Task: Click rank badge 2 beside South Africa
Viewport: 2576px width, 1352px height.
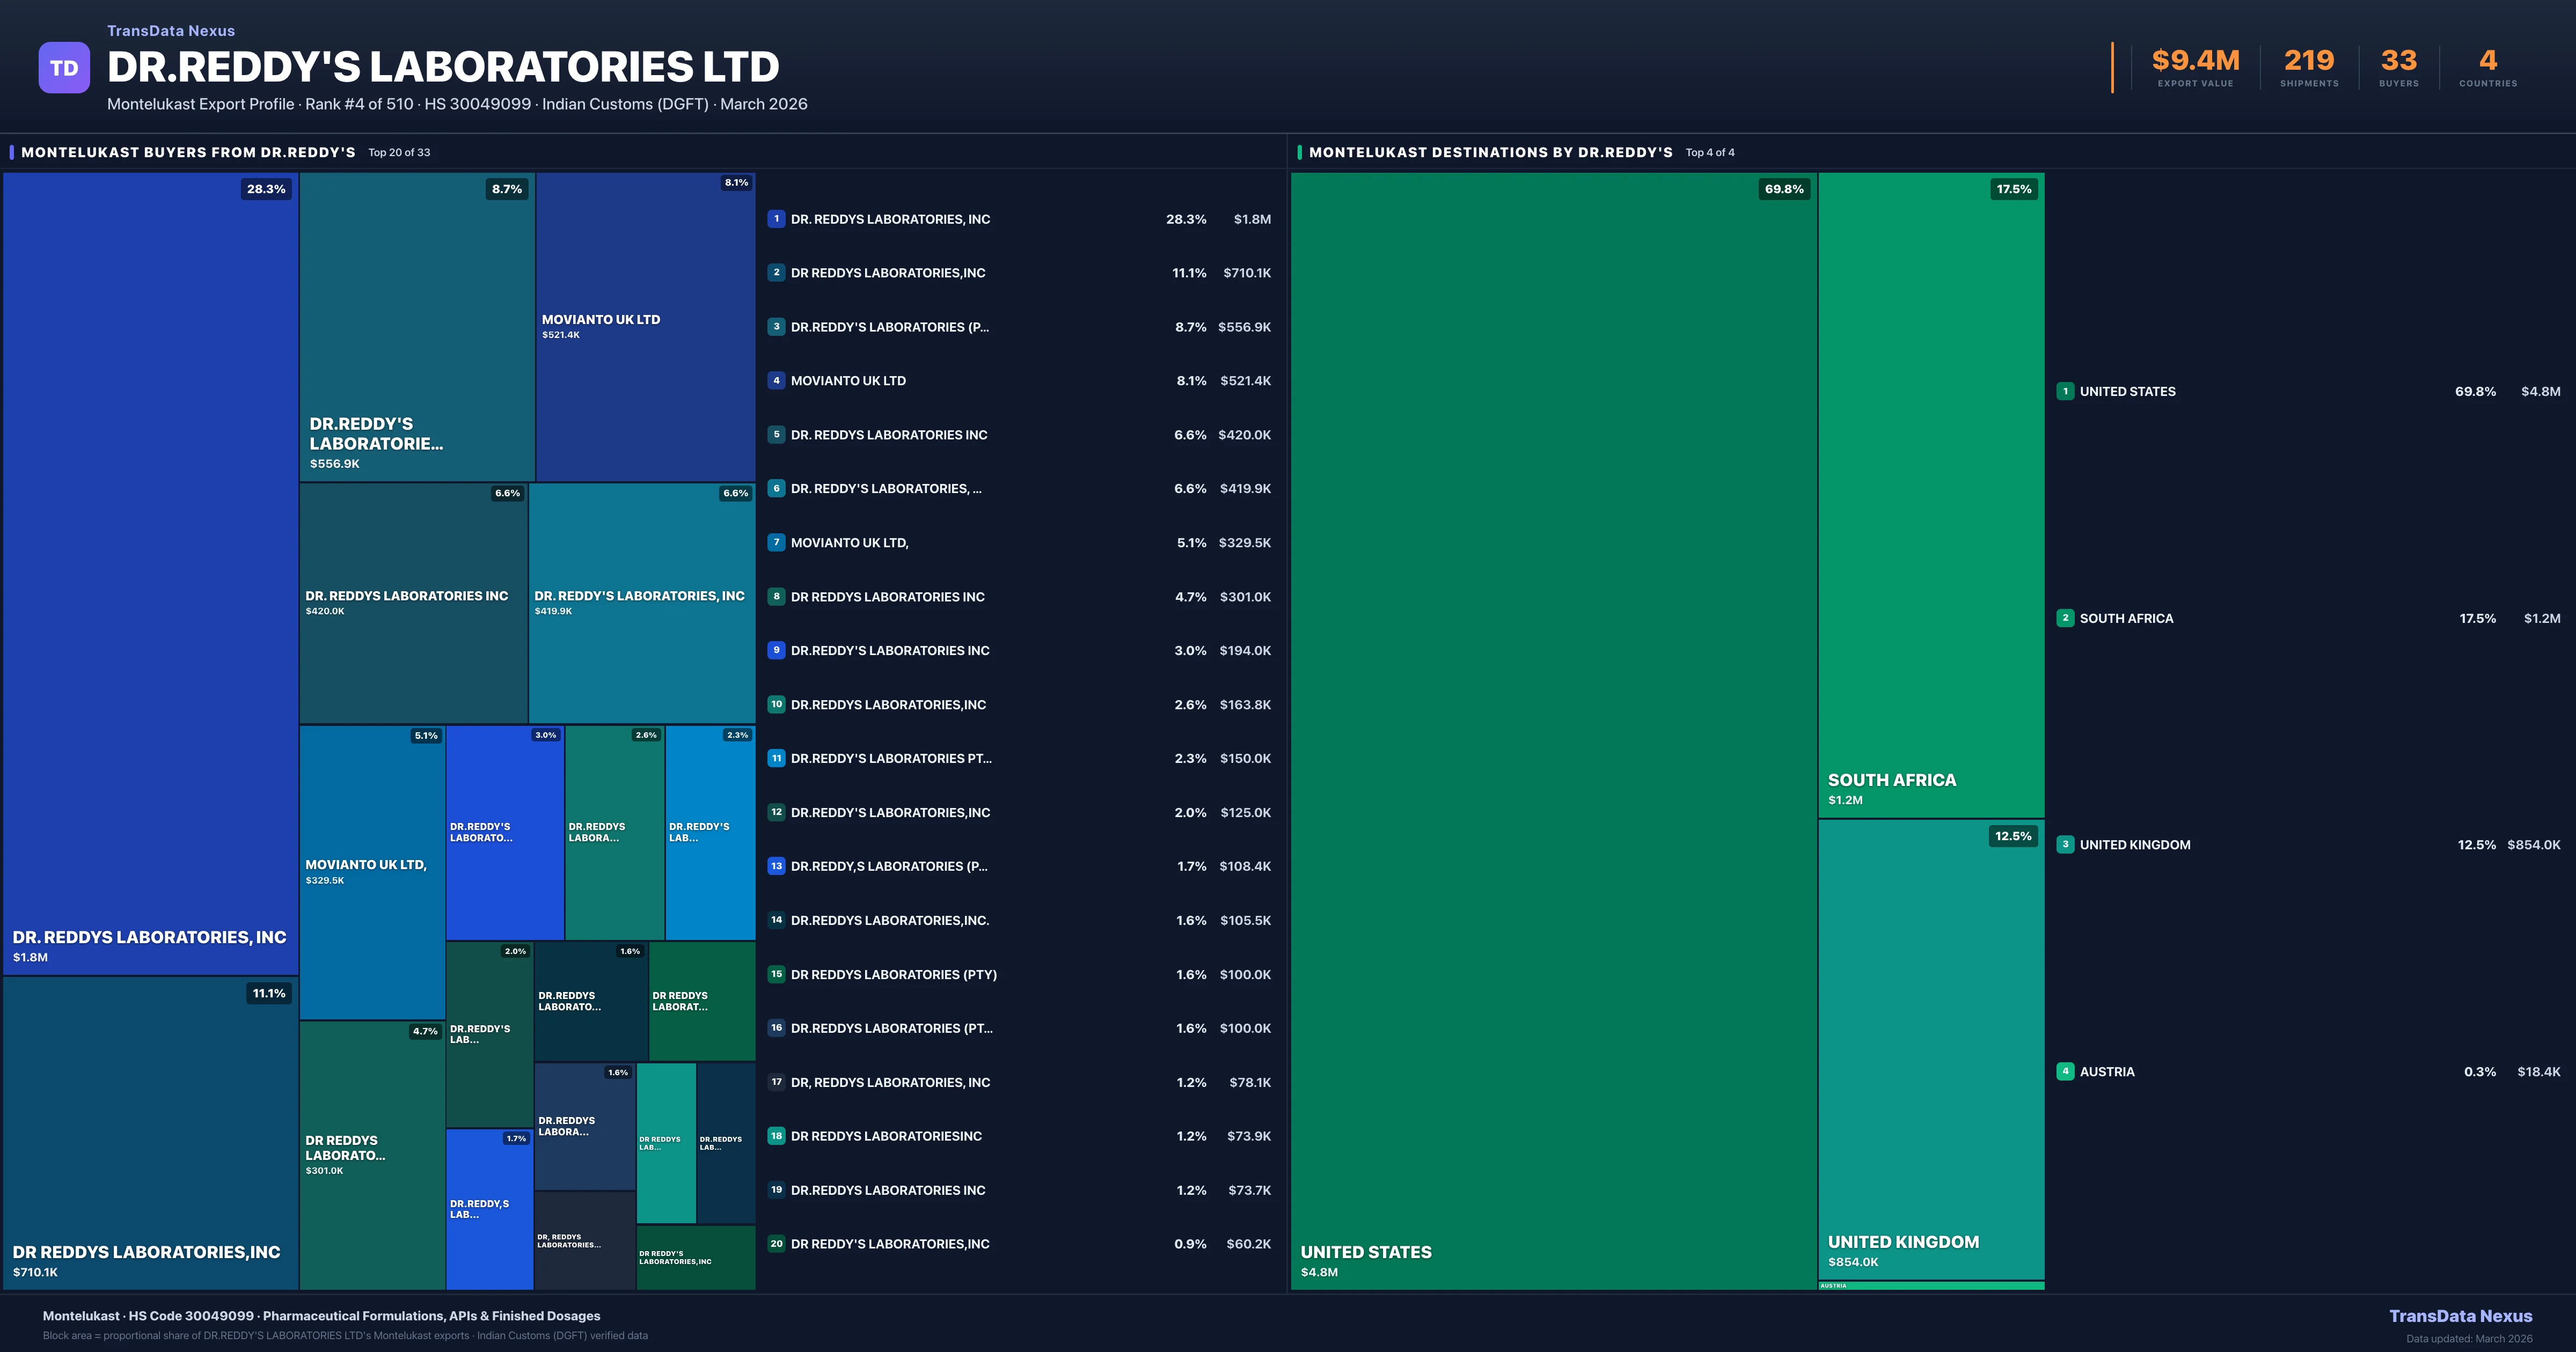Action: 2065,618
